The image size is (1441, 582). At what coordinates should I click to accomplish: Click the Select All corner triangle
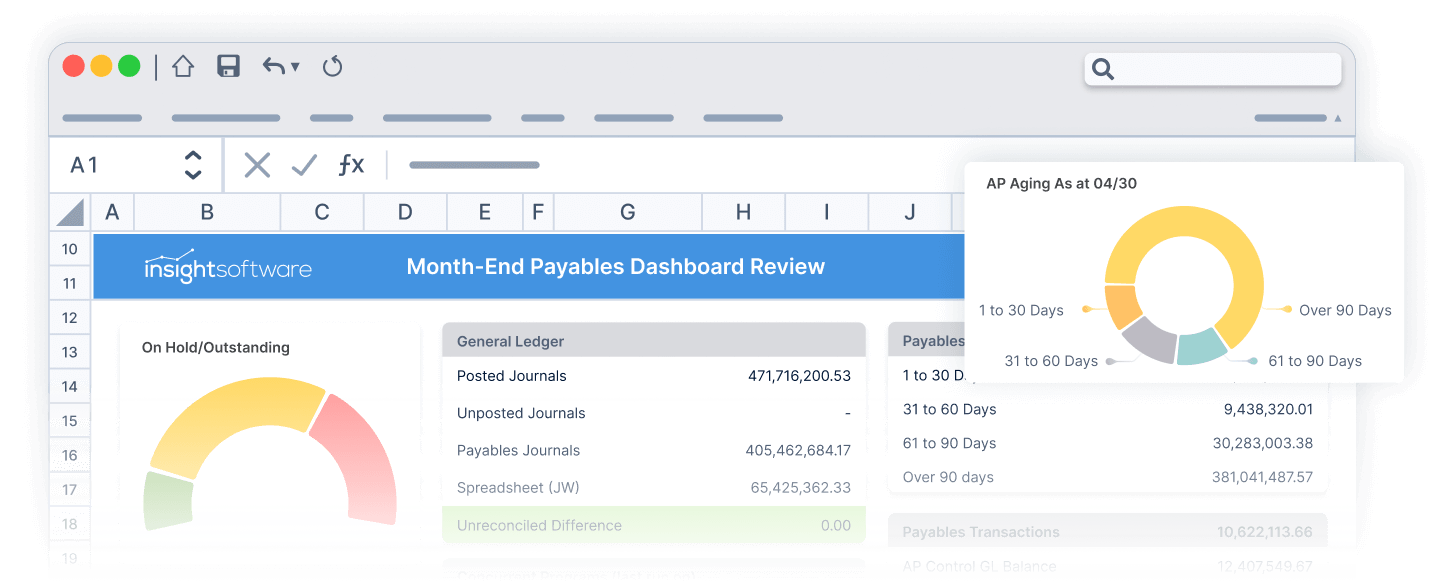[x=70, y=212]
